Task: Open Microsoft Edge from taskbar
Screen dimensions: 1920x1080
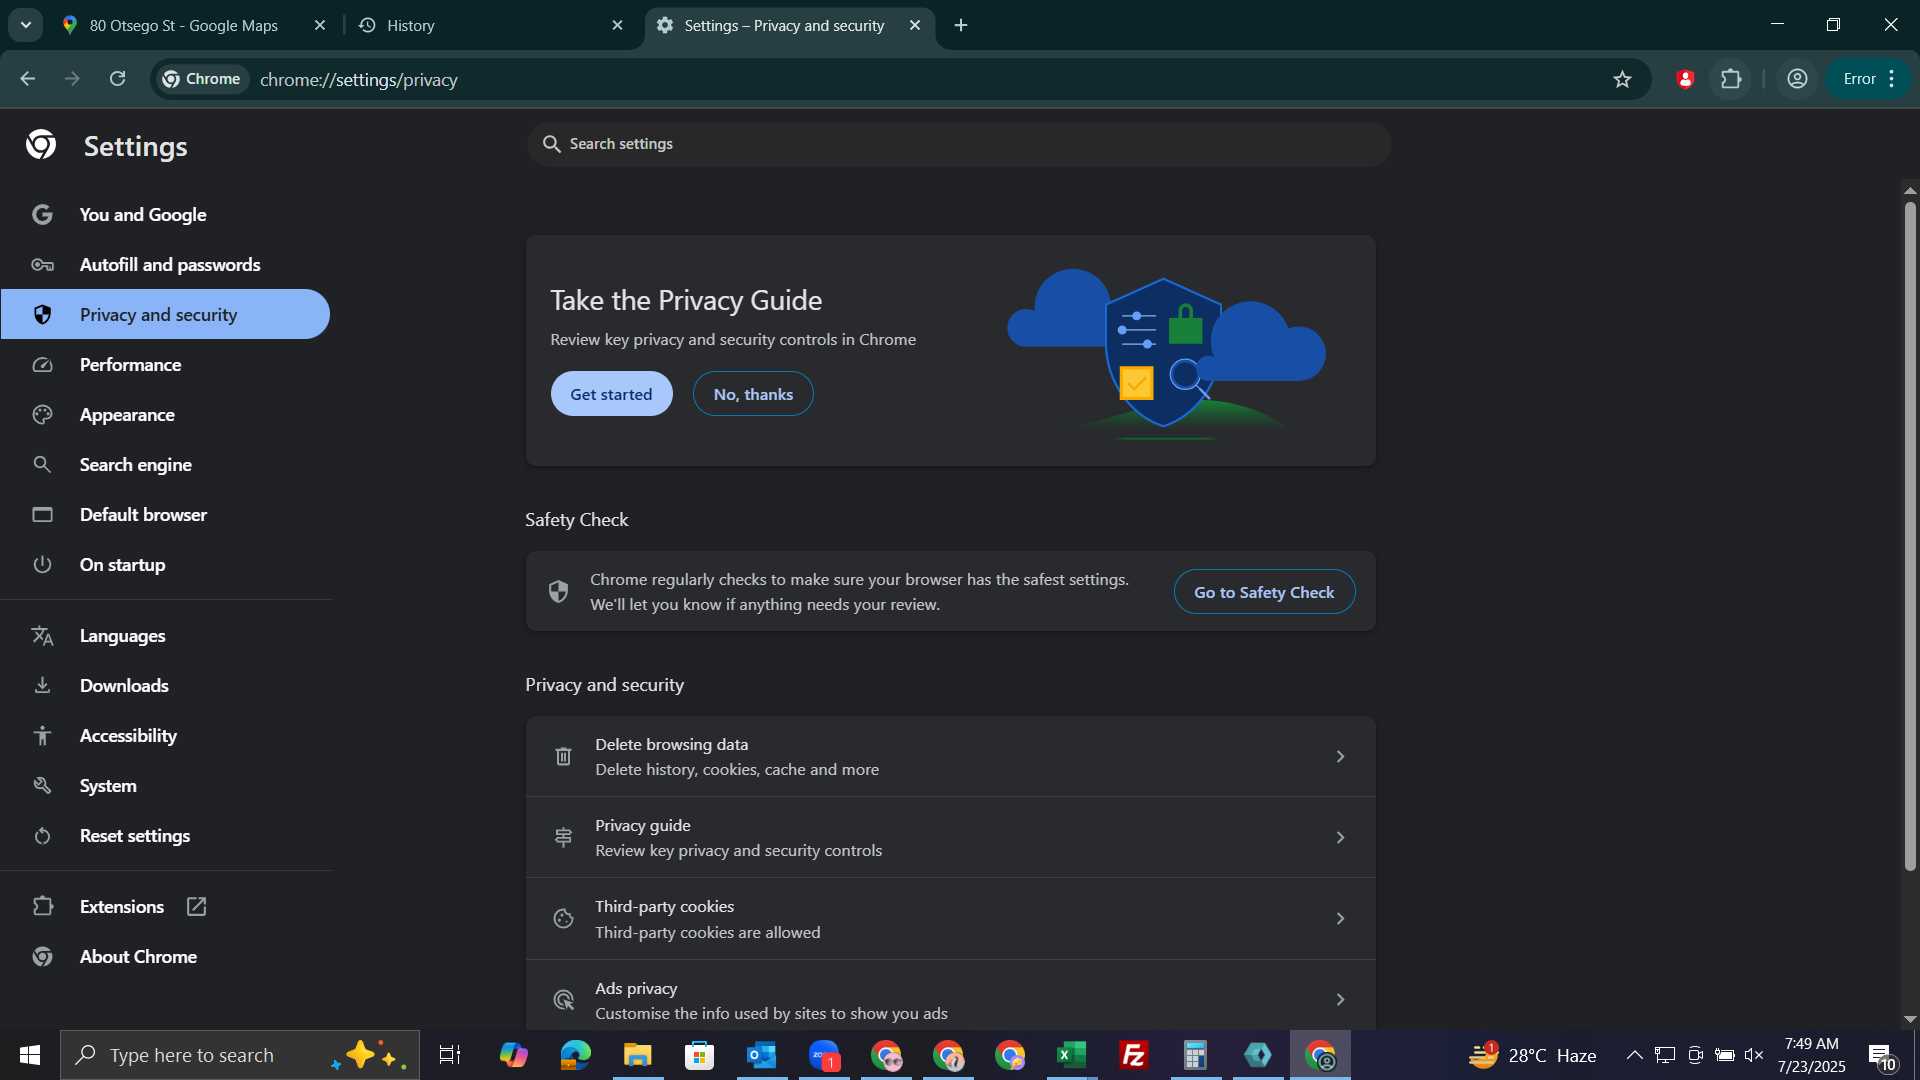Action: [x=576, y=1055]
